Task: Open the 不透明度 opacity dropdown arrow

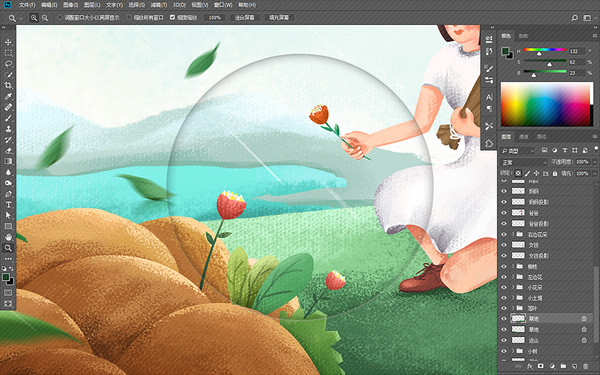Action: tap(594, 162)
